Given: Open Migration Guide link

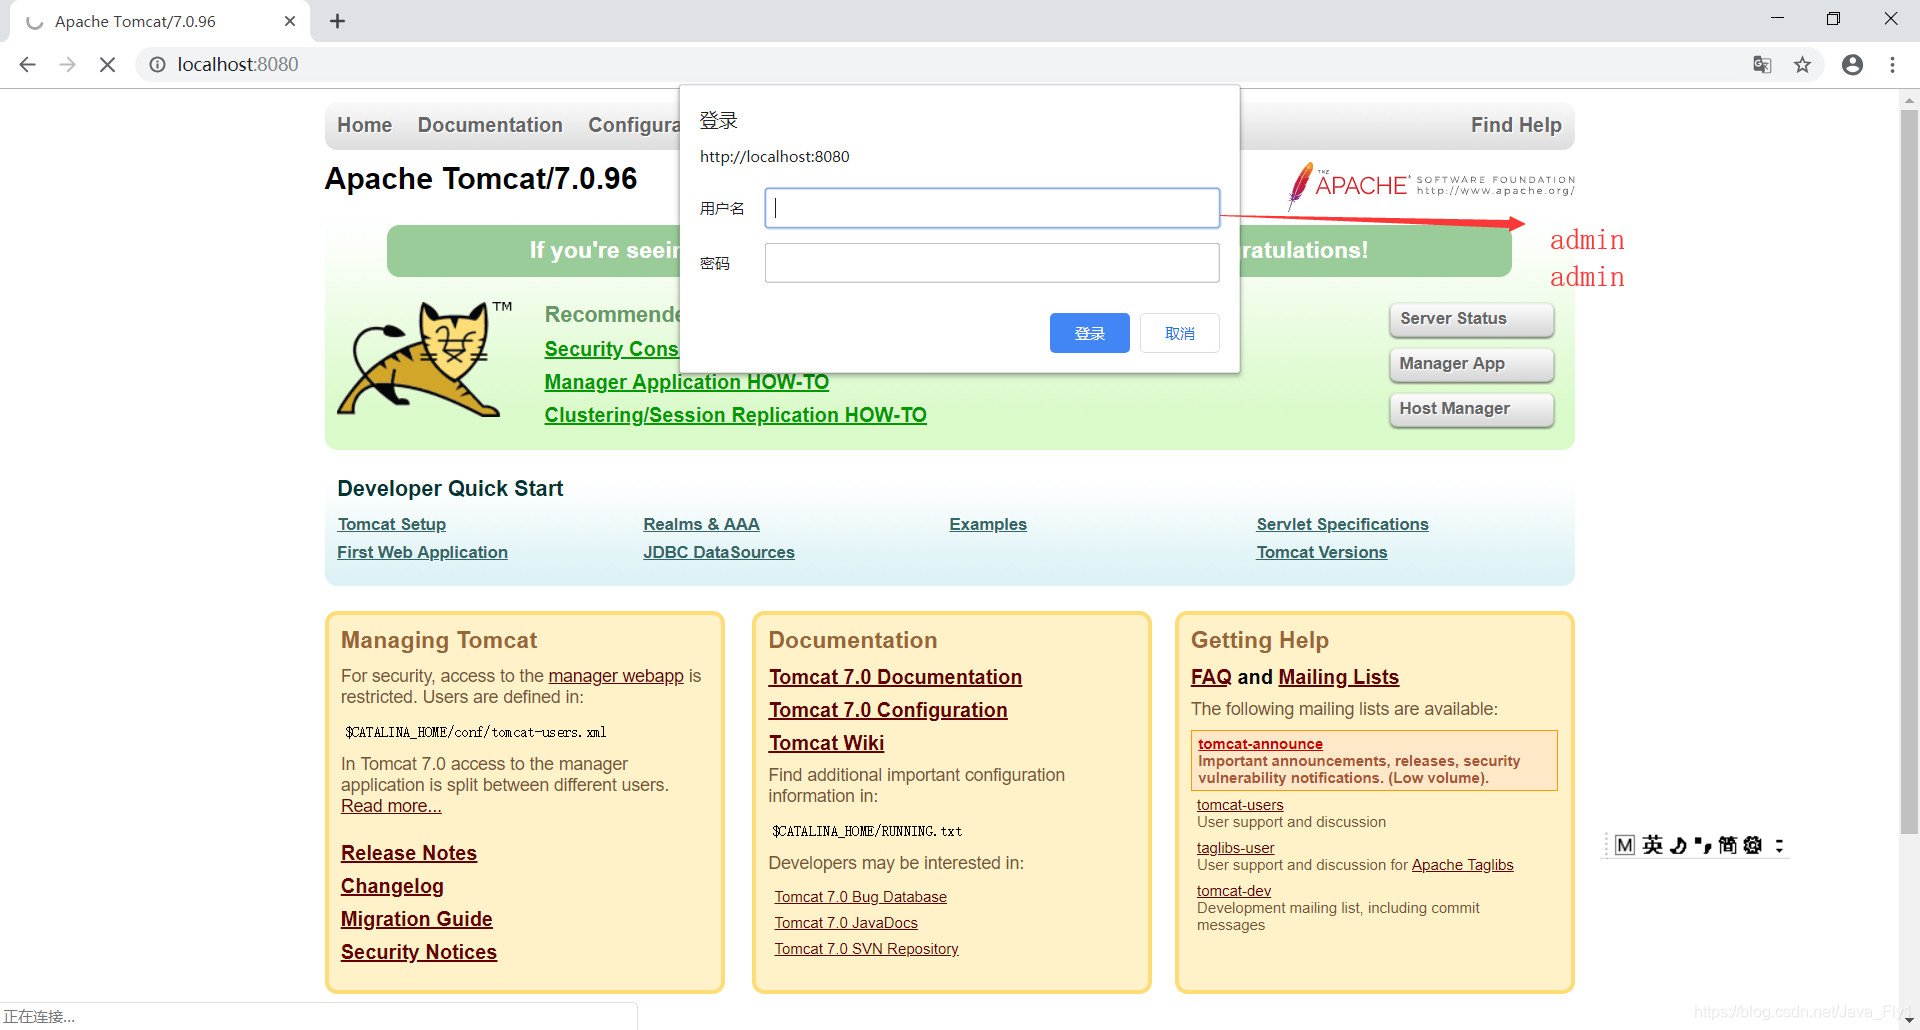Looking at the screenshot, I should tap(416, 919).
